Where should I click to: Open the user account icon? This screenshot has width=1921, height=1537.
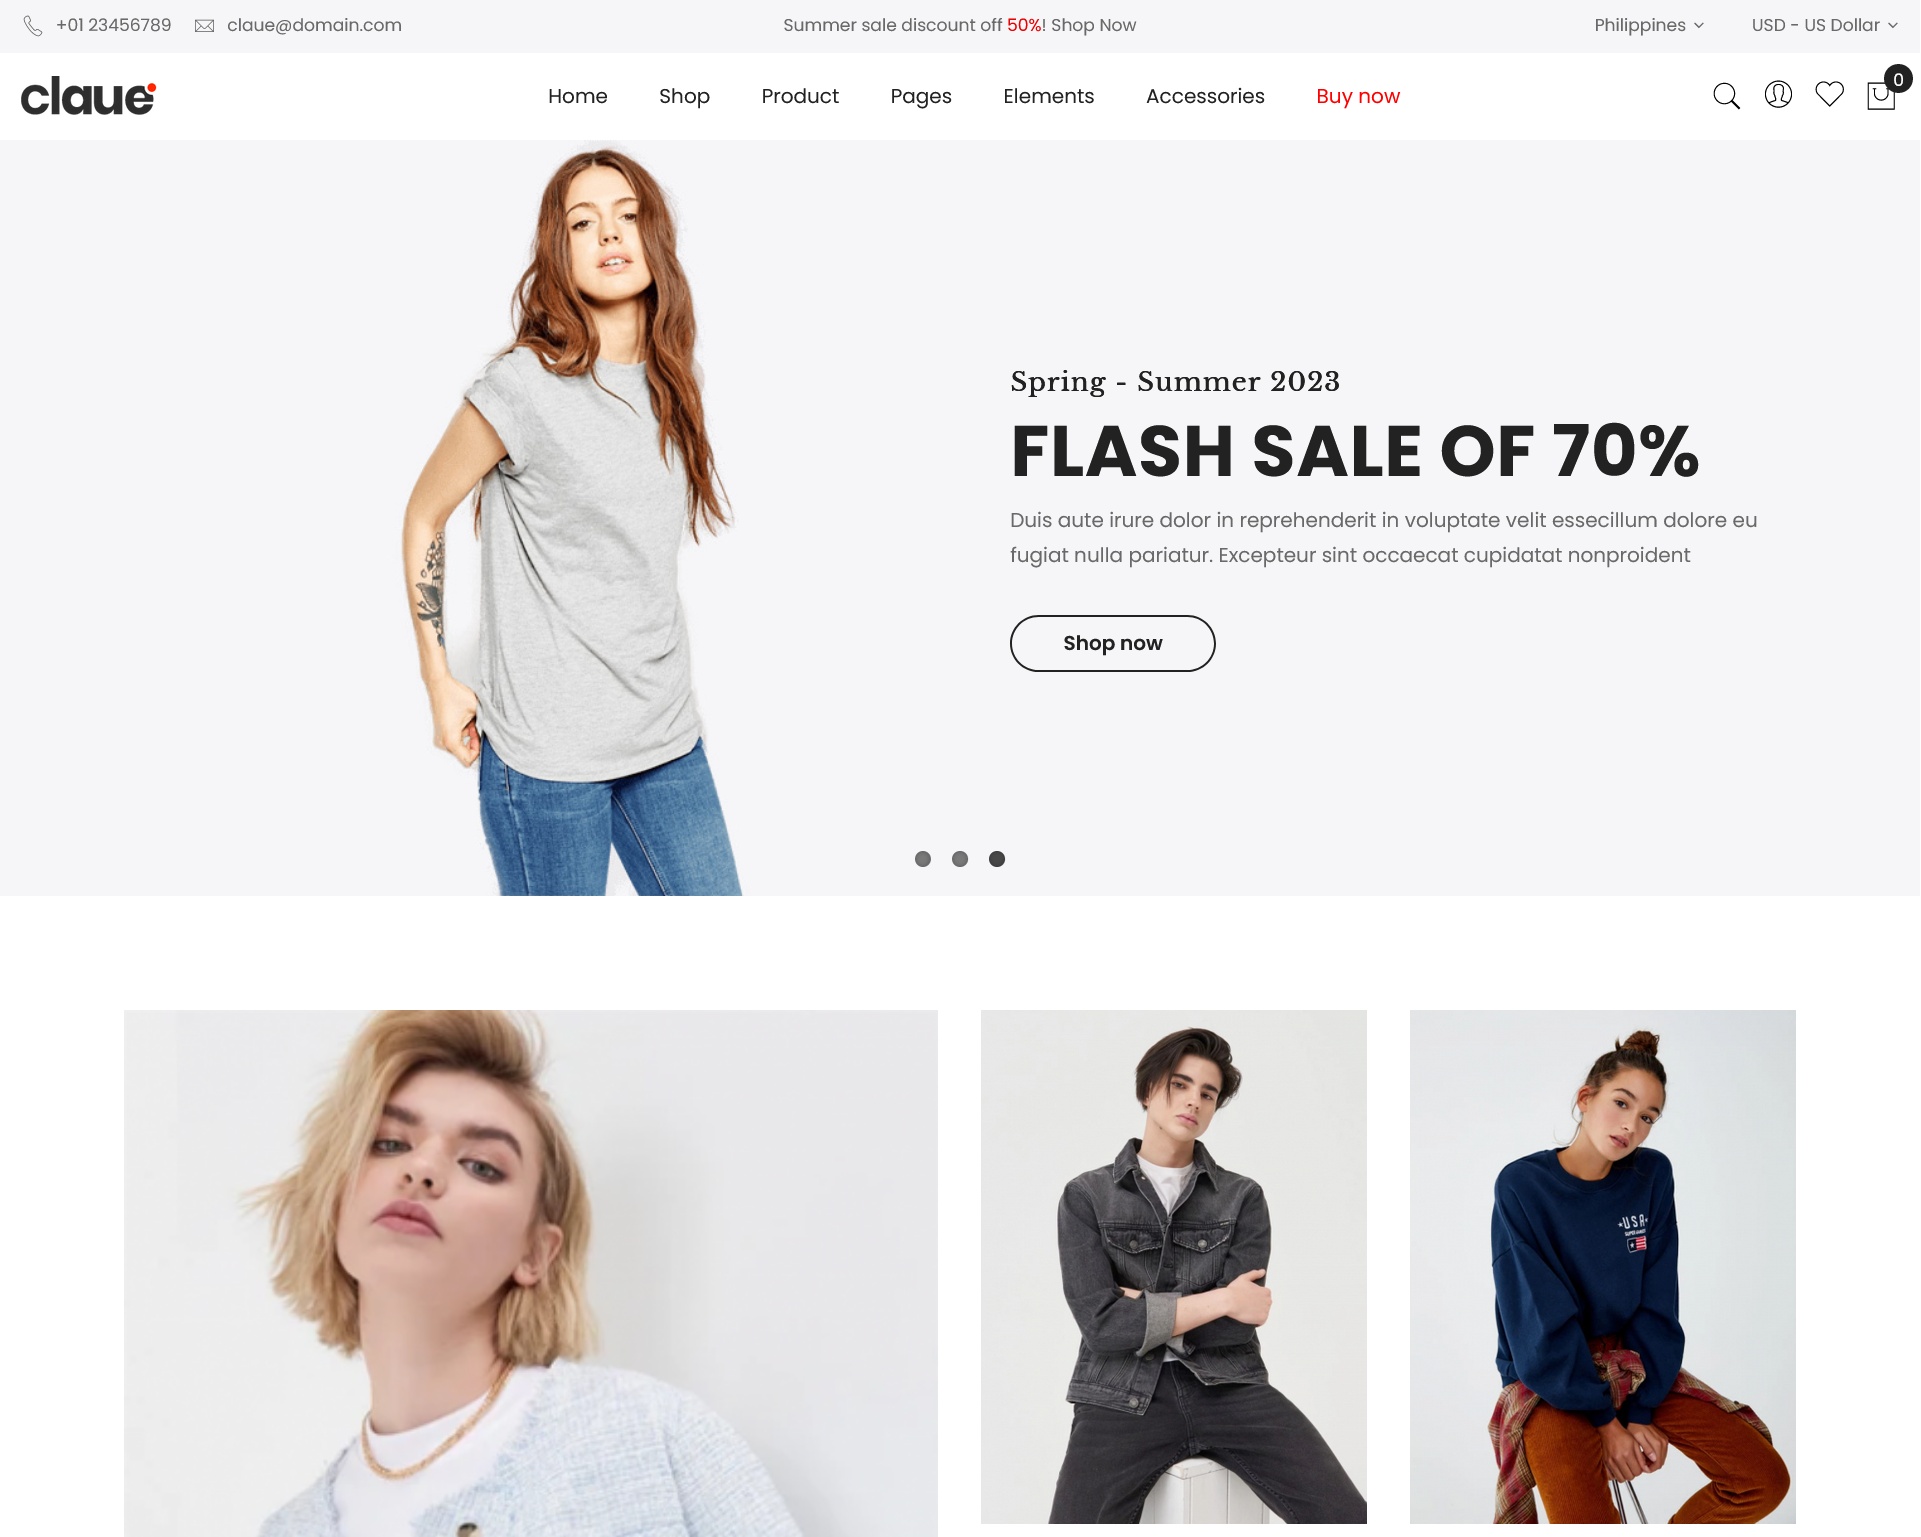point(1777,96)
